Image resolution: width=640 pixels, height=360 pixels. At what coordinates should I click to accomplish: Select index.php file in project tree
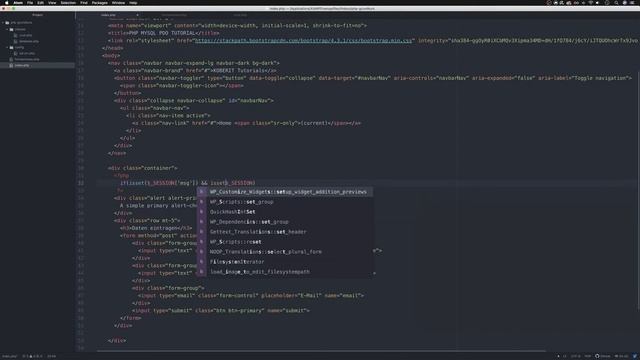[x=37, y=65]
